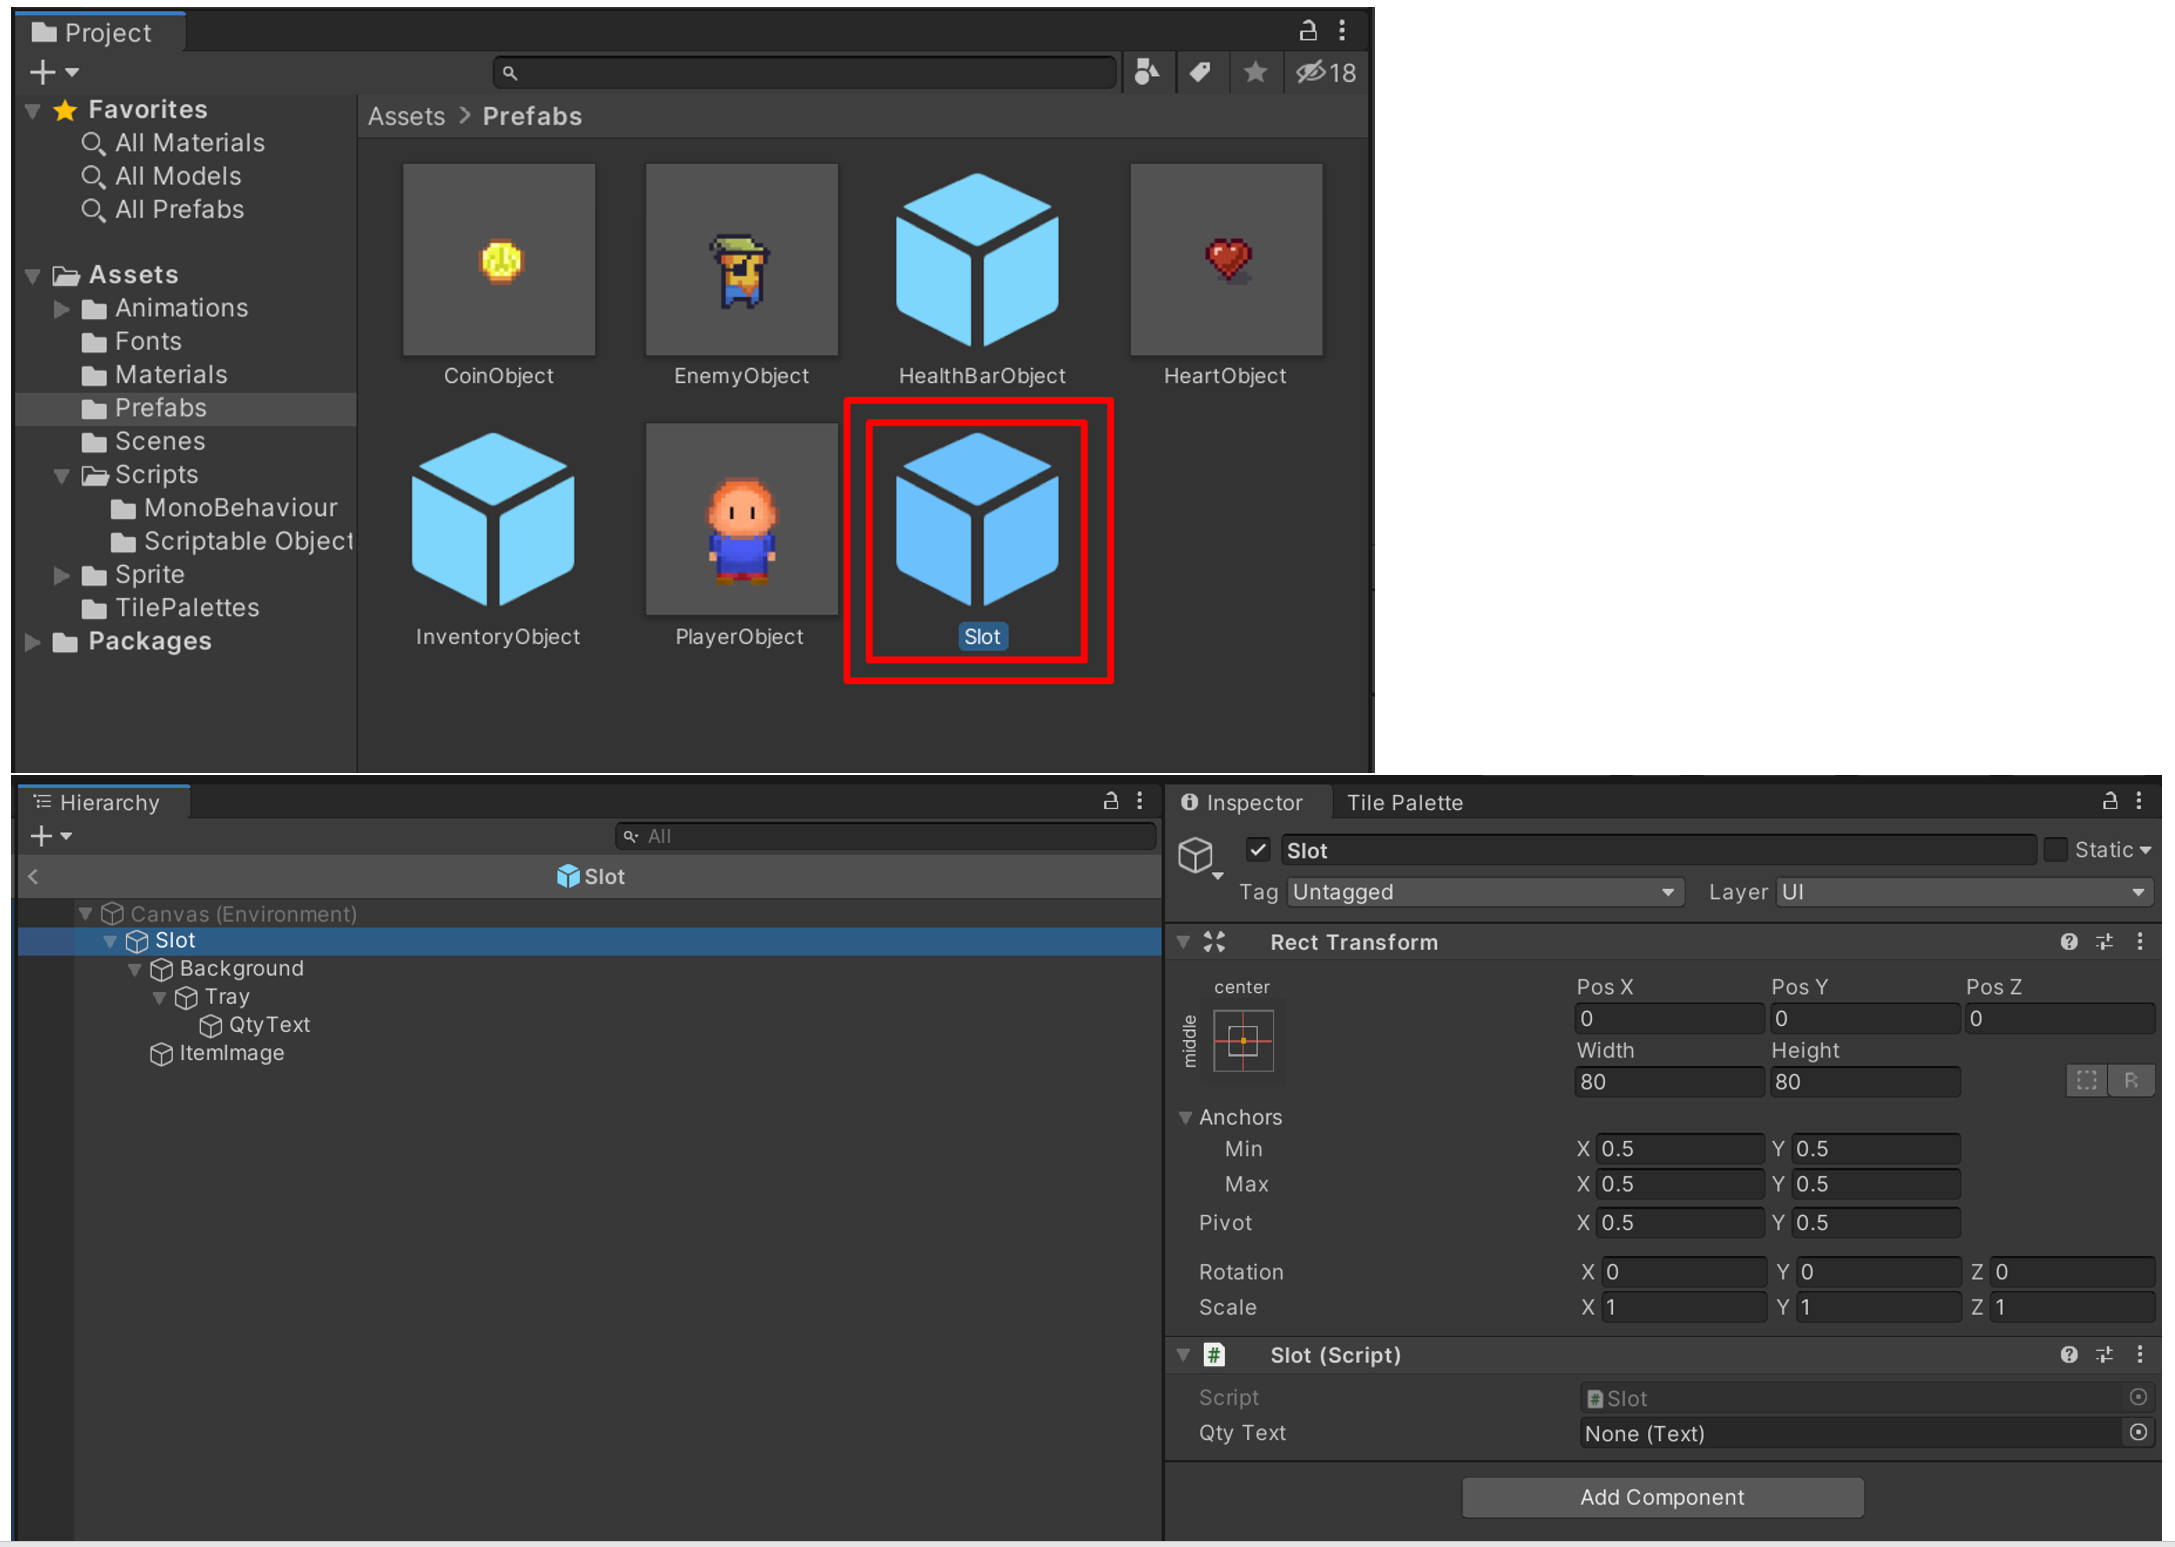Click Rect Transform preset settings icon
This screenshot has width=2175, height=1547.
coord(2105,942)
